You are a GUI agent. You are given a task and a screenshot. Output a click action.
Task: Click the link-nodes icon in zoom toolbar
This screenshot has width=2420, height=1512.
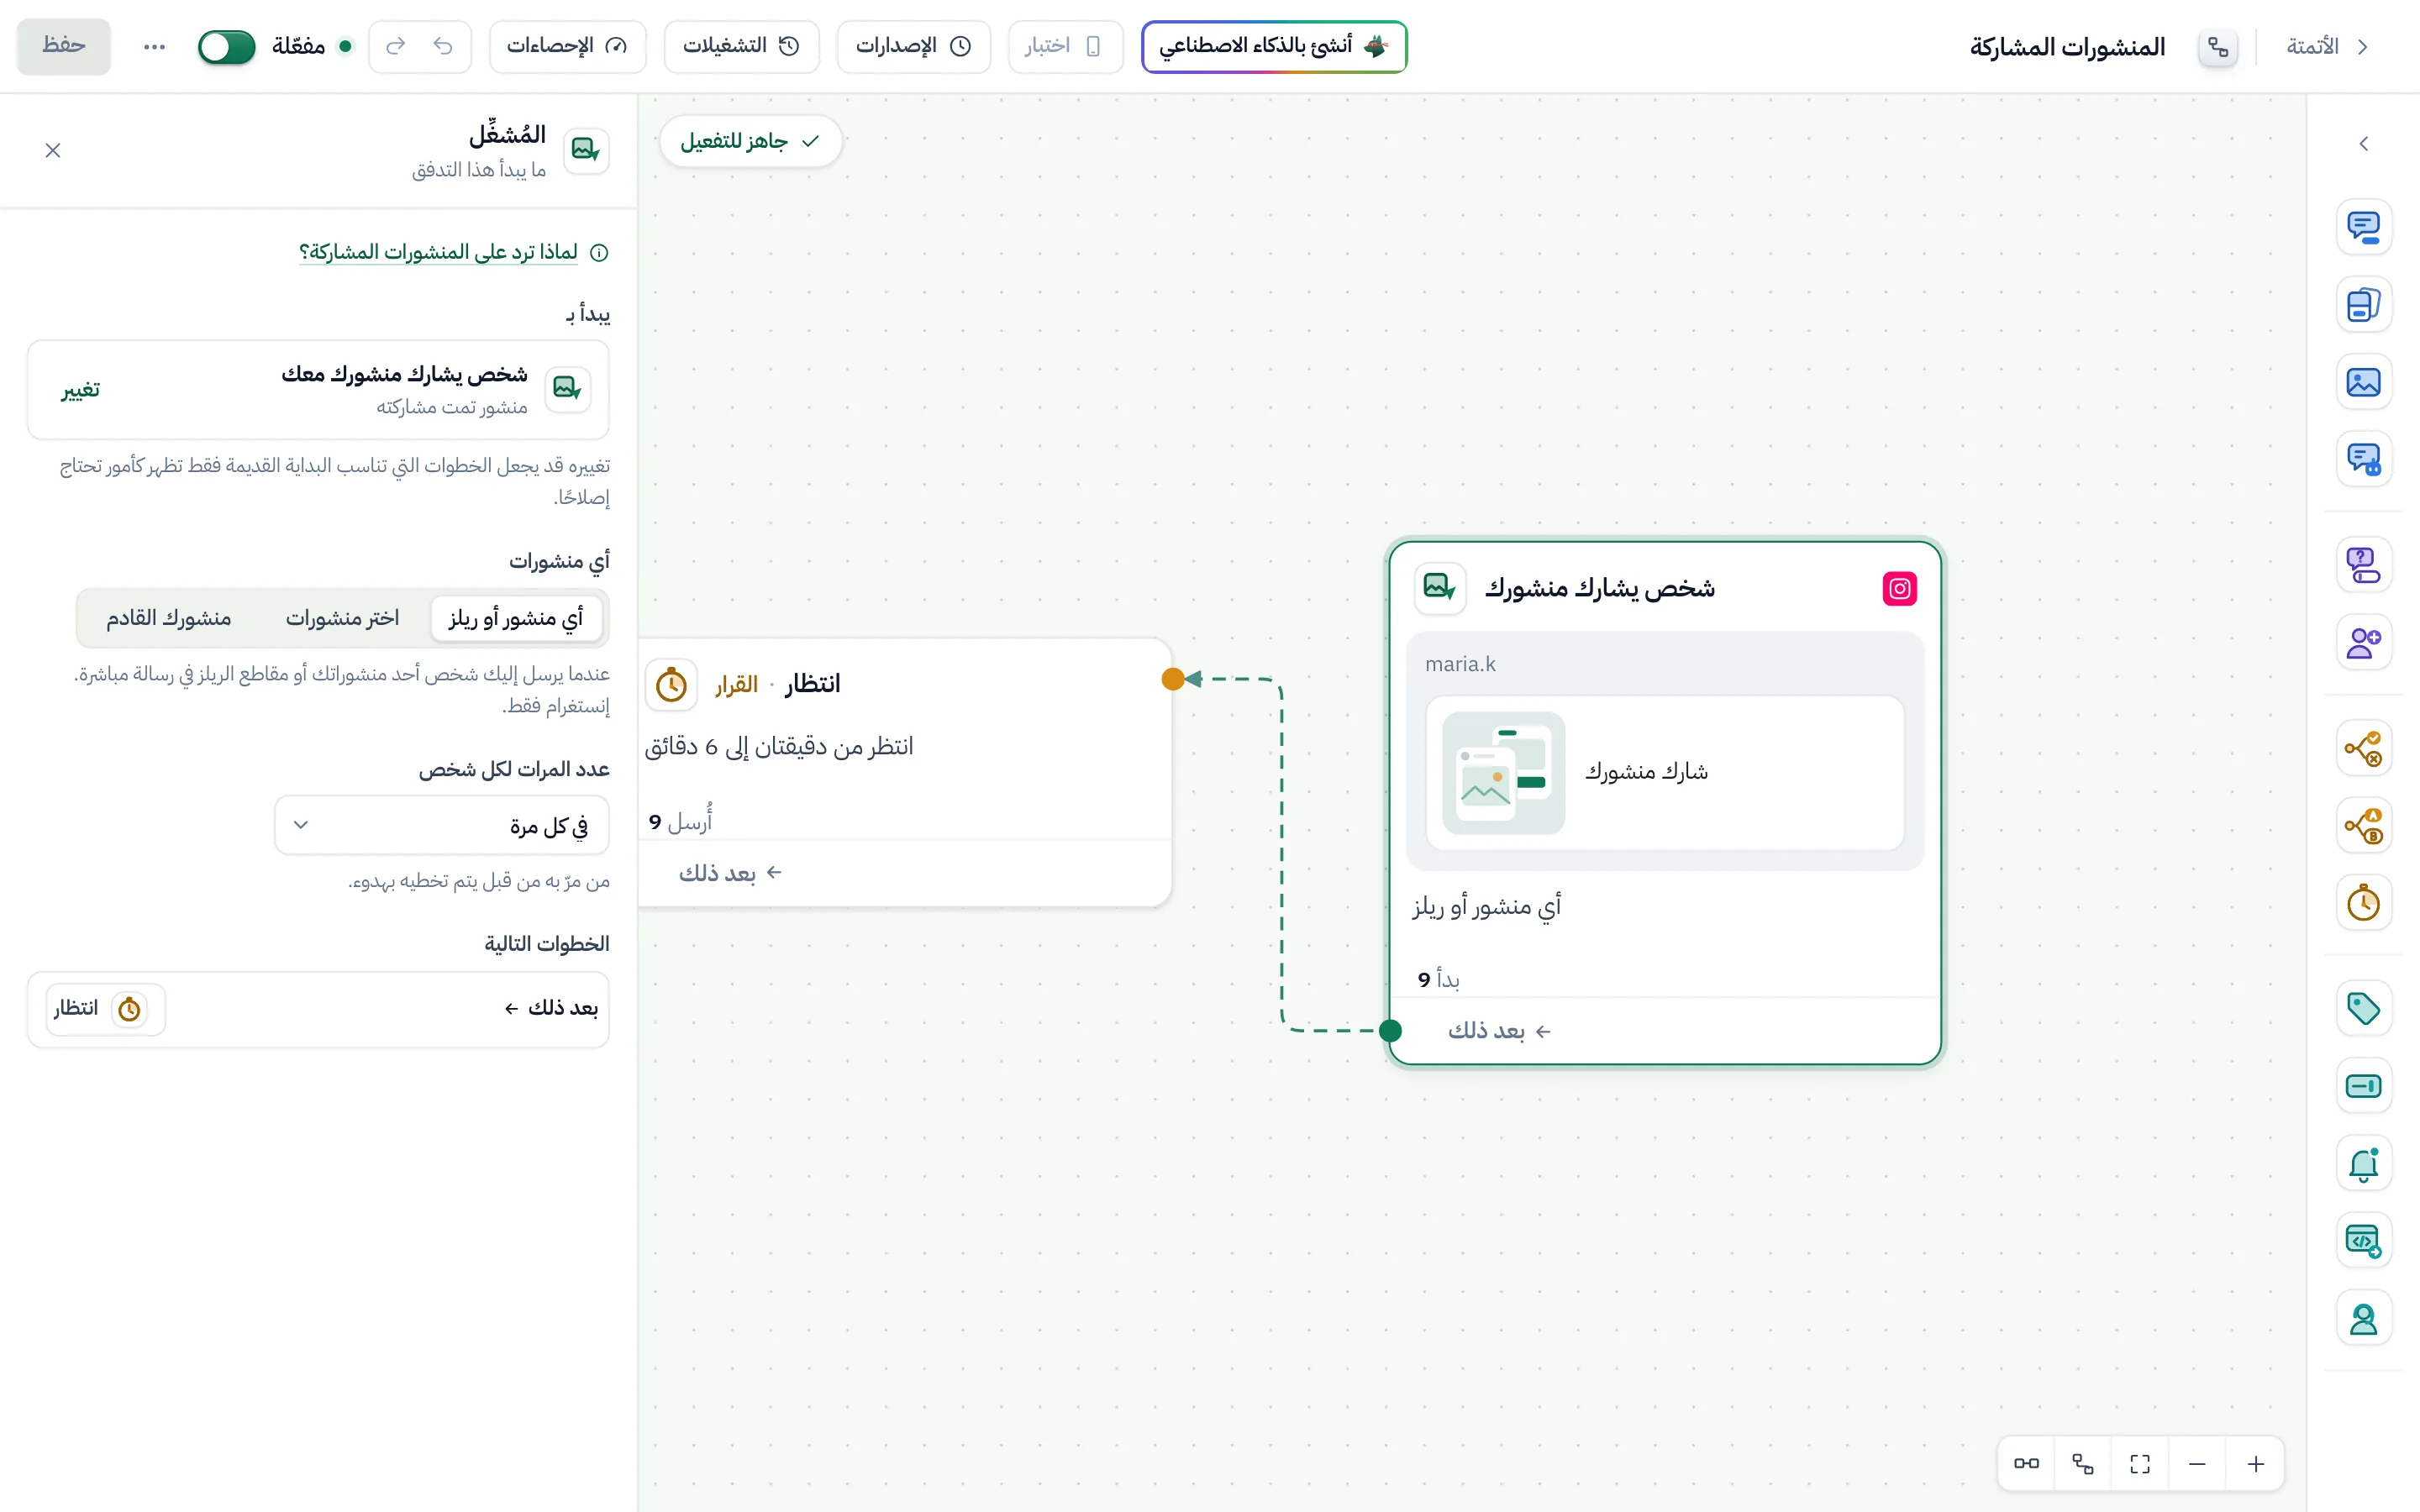[x=2026, y=1465]
